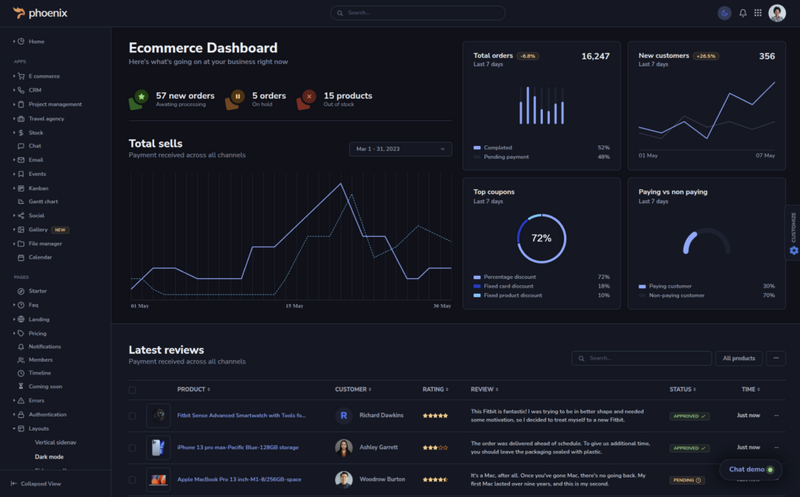Open the nine-dot apps grid

[x=758, y=13]
